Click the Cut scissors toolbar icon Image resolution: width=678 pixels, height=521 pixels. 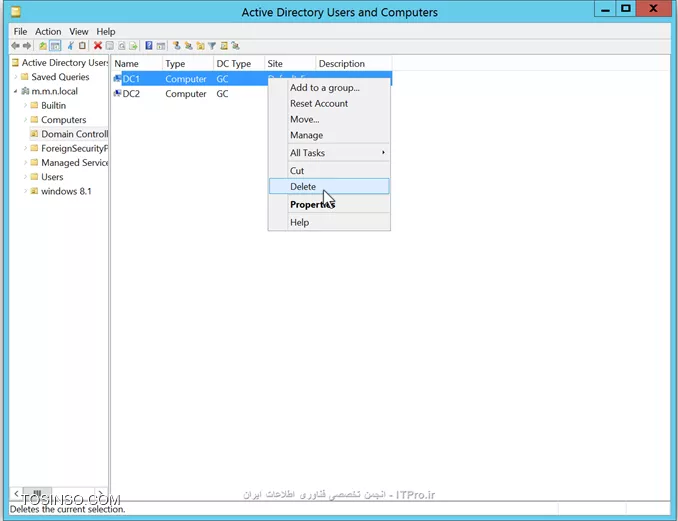(70, 45)
